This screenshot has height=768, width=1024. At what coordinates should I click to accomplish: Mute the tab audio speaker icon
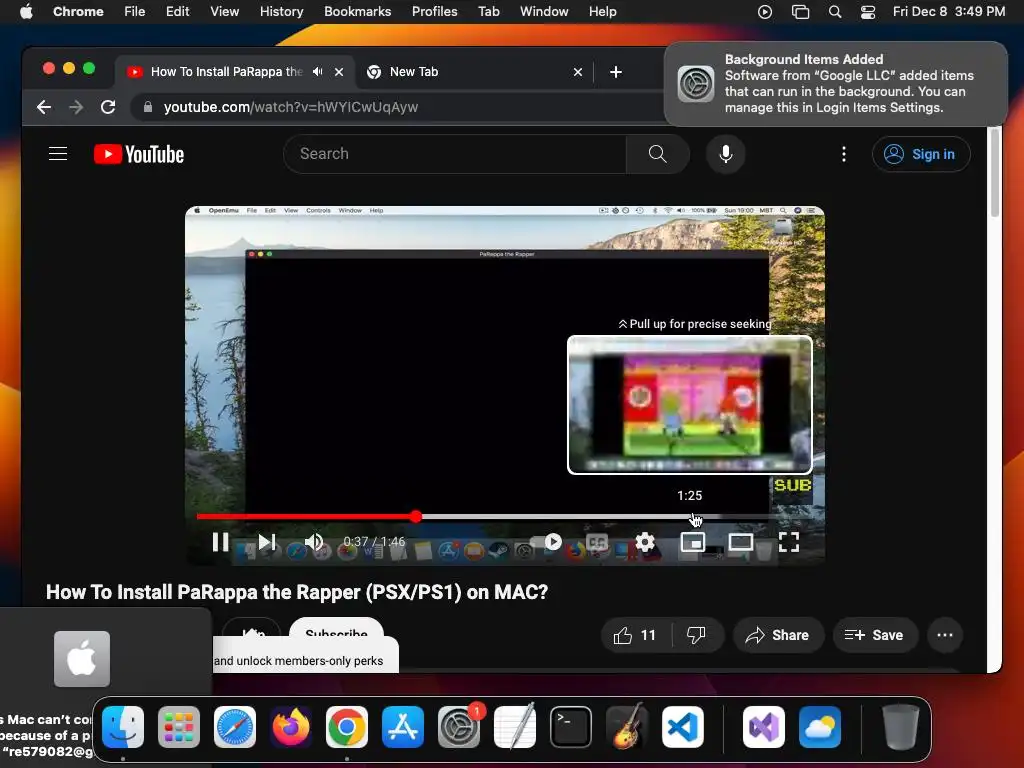click(317, 72)
